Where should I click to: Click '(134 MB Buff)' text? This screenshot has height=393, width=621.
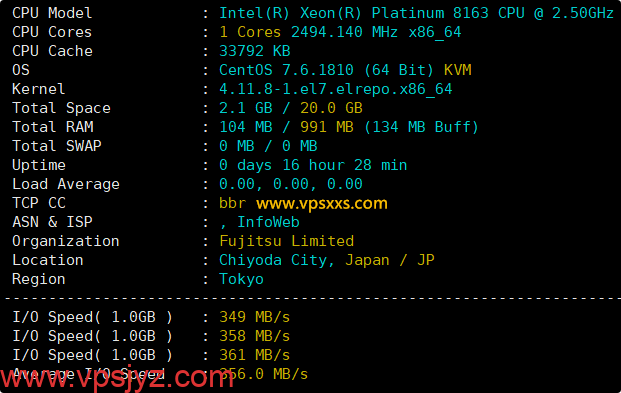(421, 127)
